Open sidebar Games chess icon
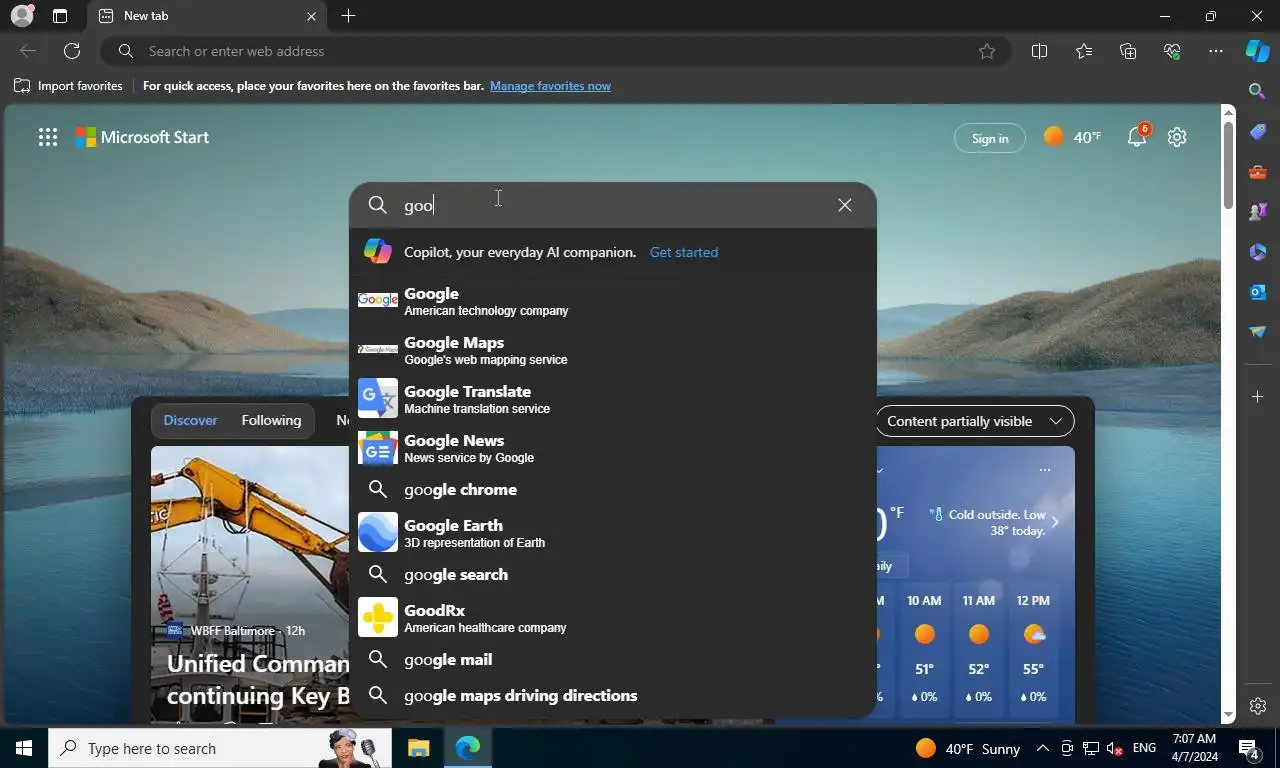This screenshot has width=1280, height=768. 1258,212
